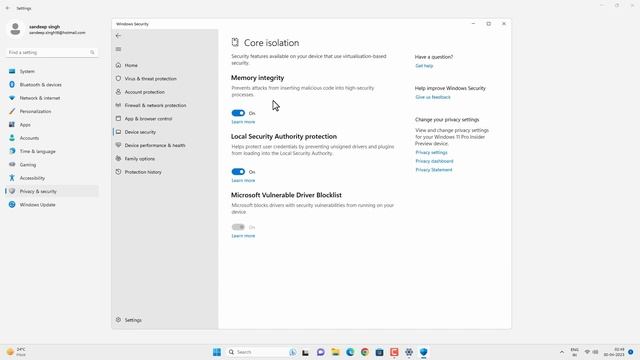Viewport: 640px width, 360px height.
Task: Open the Chat app on taskbar
Action: pyautogui.click(x=320, y=352)
